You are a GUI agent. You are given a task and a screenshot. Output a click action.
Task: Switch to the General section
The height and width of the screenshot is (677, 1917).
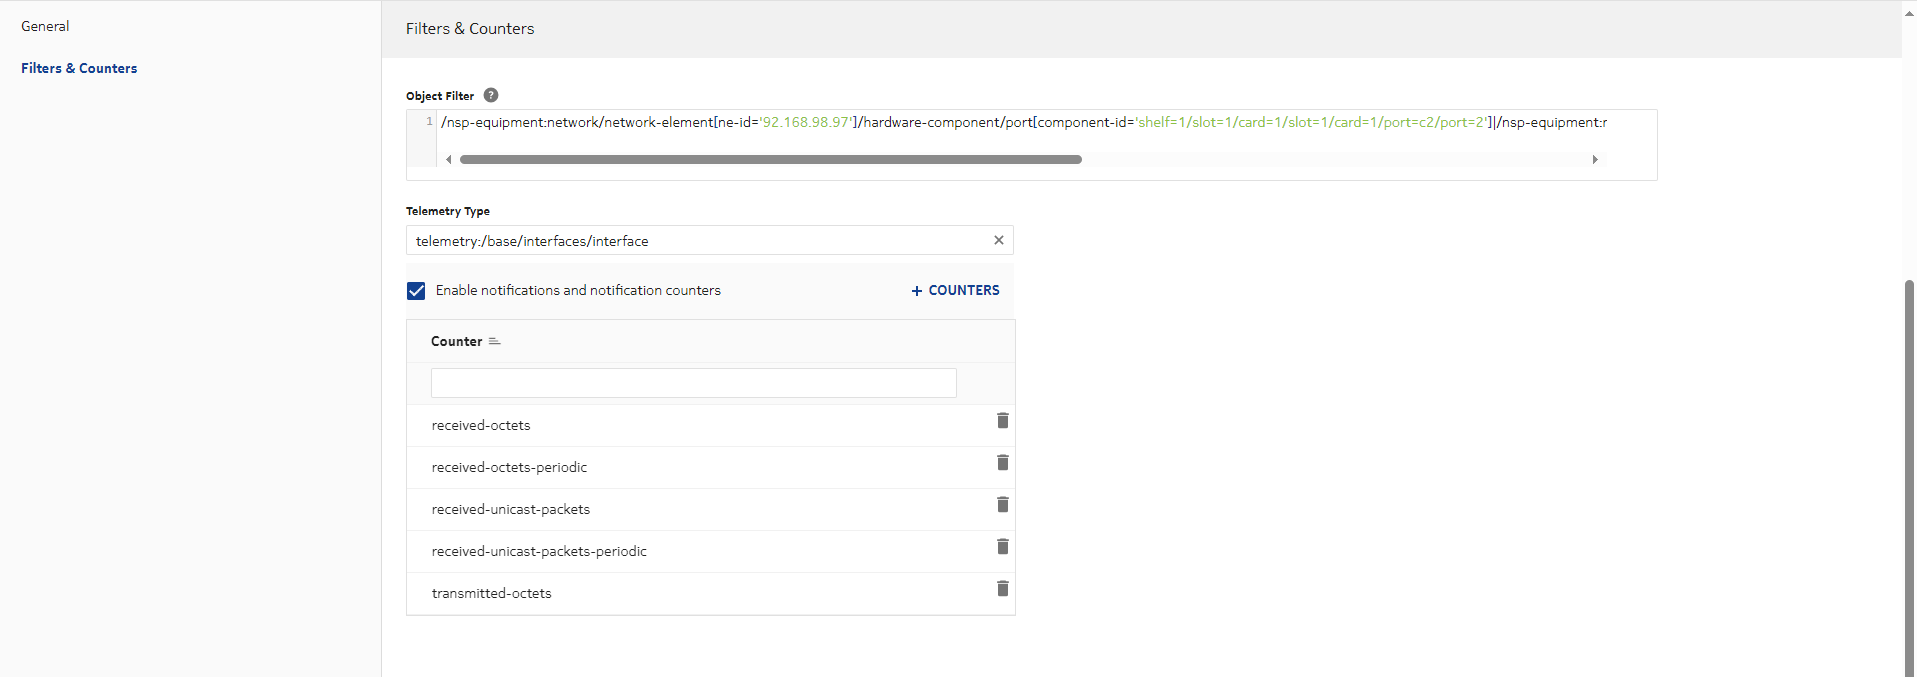(x=45, y=27)
